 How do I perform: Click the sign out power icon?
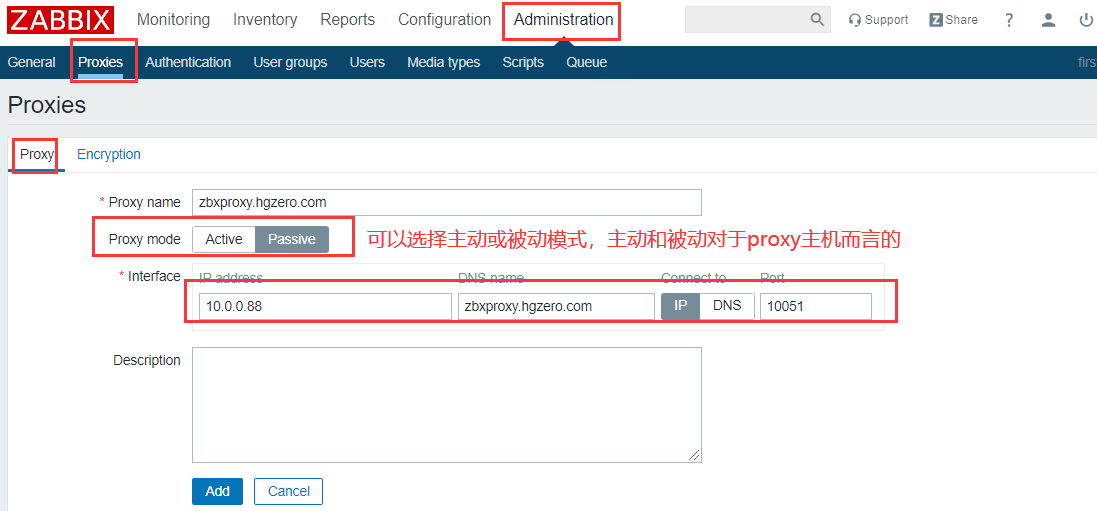click(1087, 20)
